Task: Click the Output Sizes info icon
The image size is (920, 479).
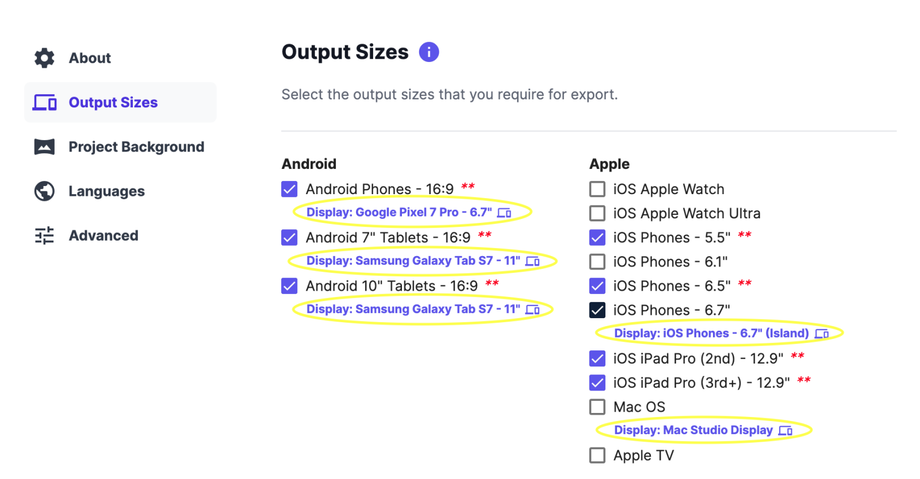Action: pos(429,52)
